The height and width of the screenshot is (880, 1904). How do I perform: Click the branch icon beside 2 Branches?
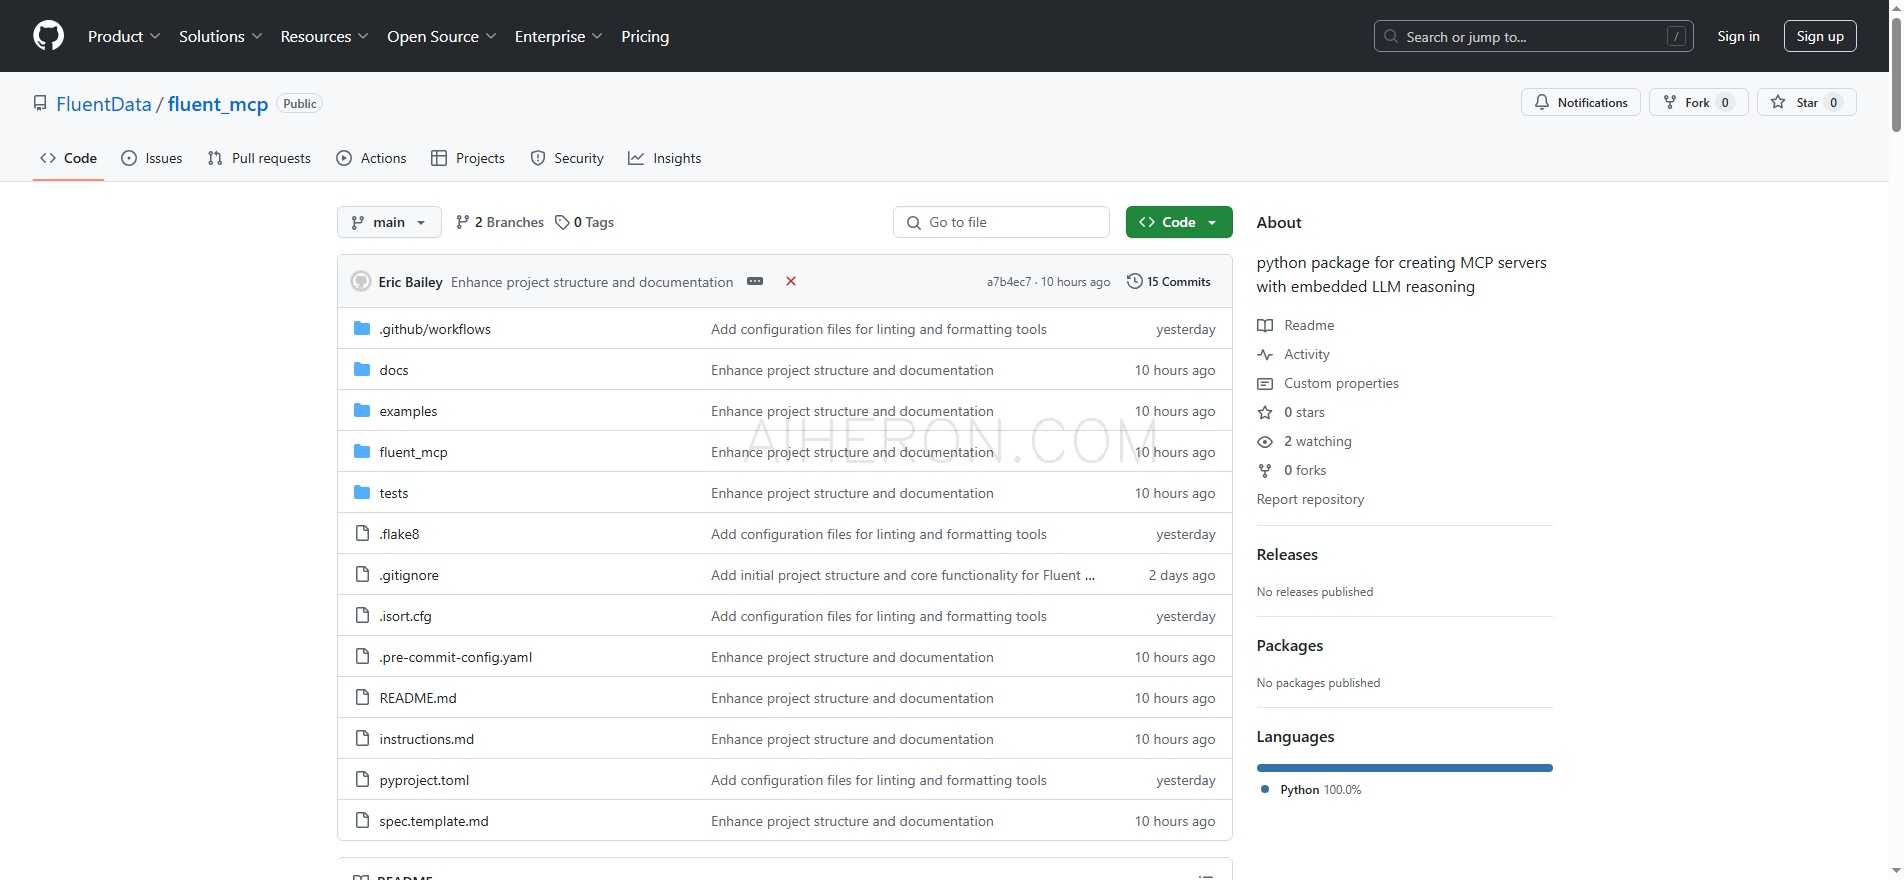click(x=462, y=222)
